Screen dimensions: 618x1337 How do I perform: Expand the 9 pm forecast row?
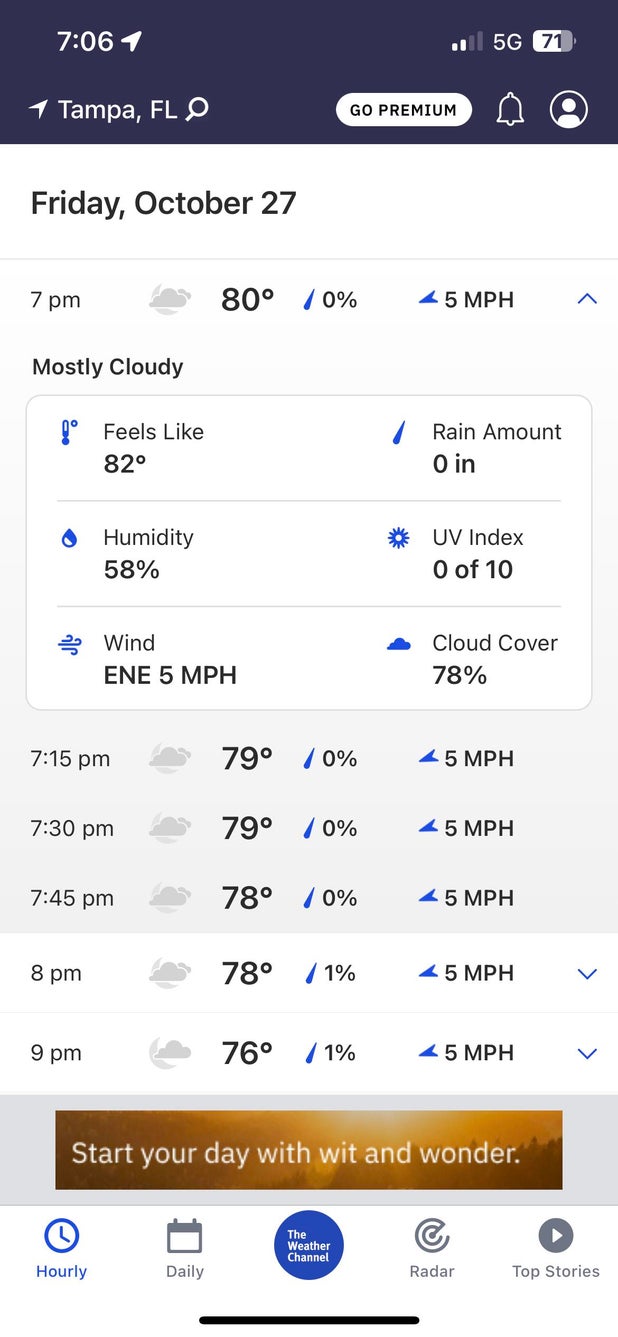tap(587, 1053)
